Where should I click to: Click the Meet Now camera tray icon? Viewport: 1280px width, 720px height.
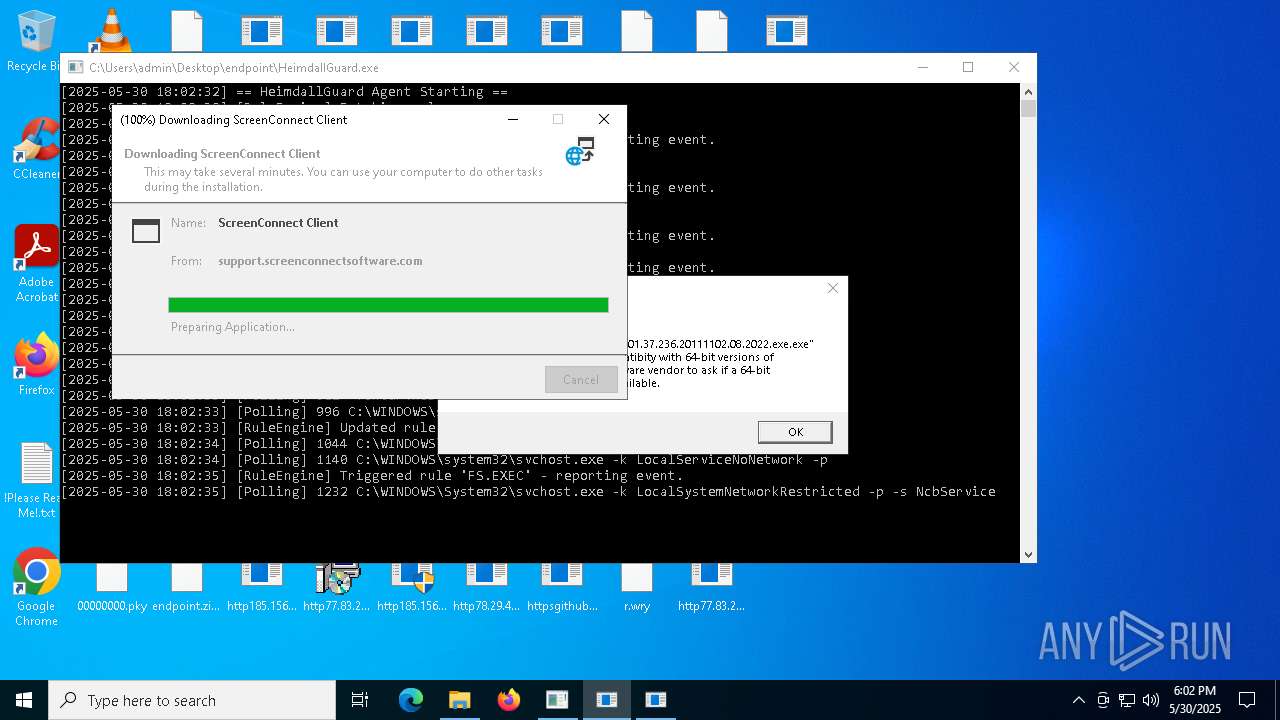1103,700
